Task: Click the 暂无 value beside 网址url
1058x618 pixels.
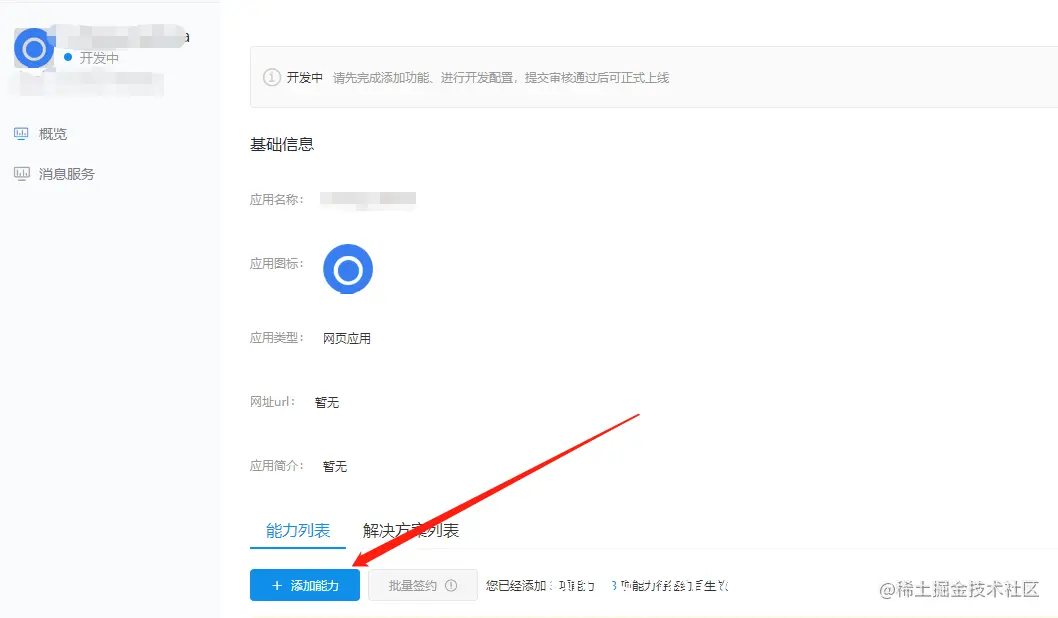Action: (327, 402)
